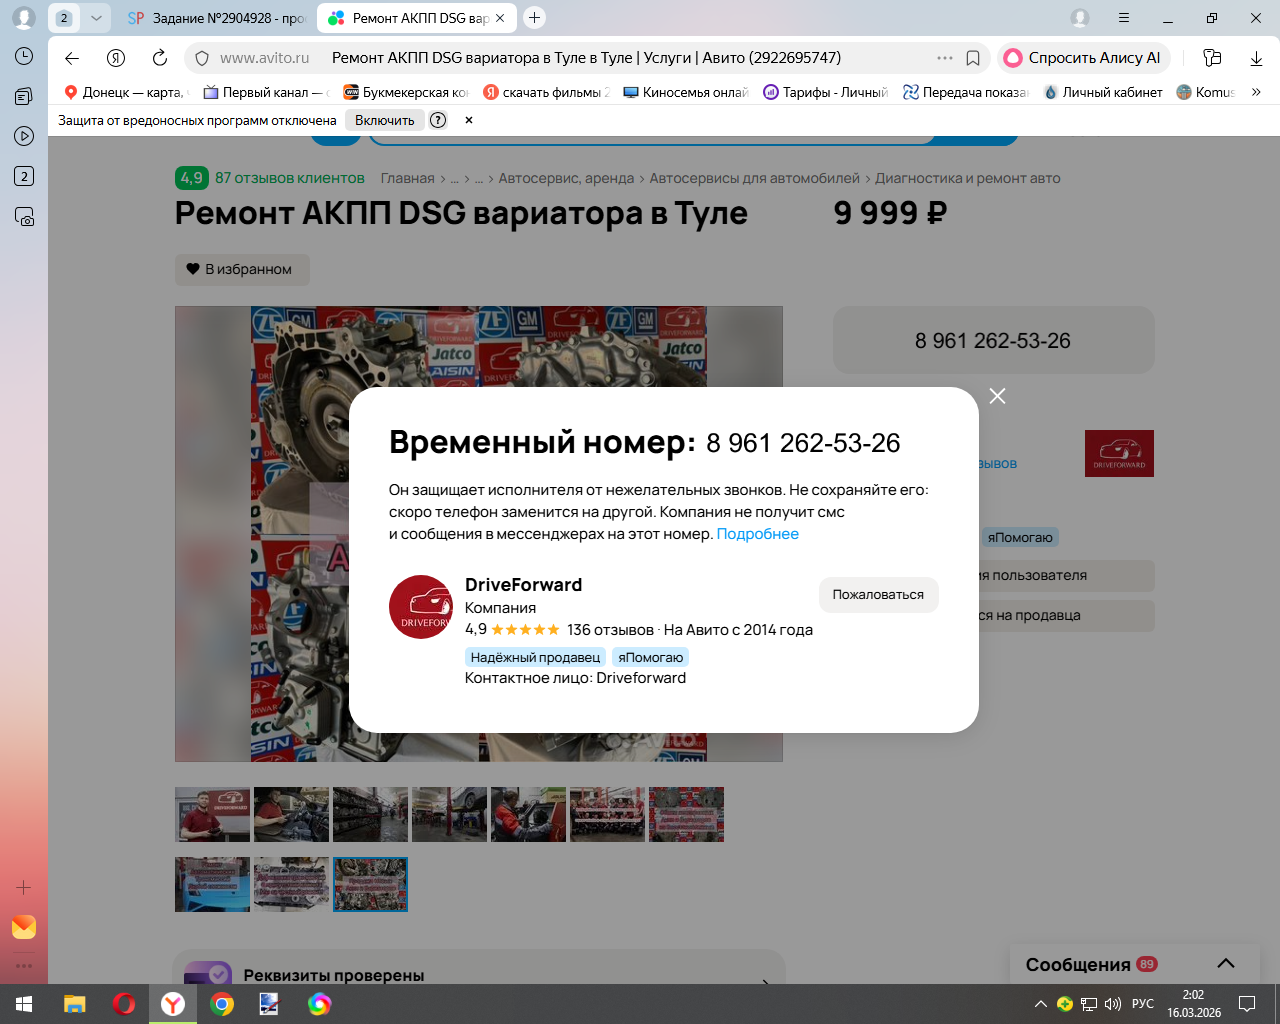Open the Тарифы - Личный bookmark
Screen dimensions: 1280x1024
point(825,92)
